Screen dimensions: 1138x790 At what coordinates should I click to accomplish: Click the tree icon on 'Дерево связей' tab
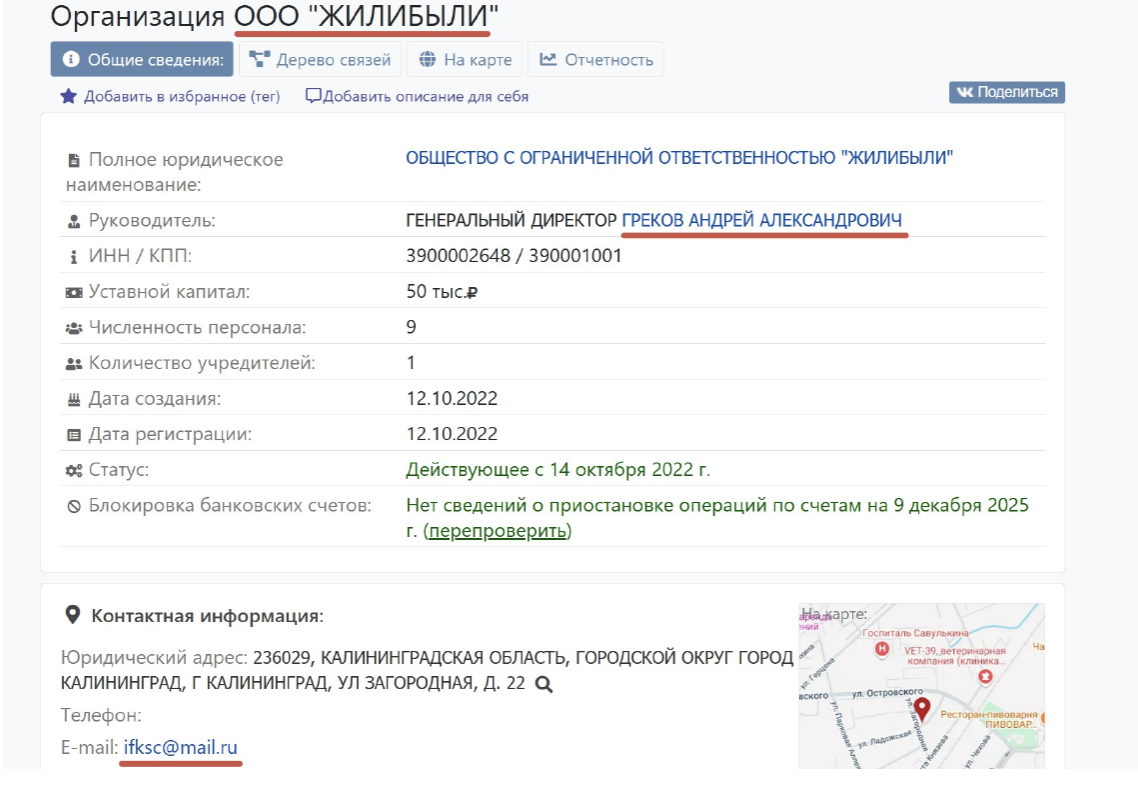(260, 59)
